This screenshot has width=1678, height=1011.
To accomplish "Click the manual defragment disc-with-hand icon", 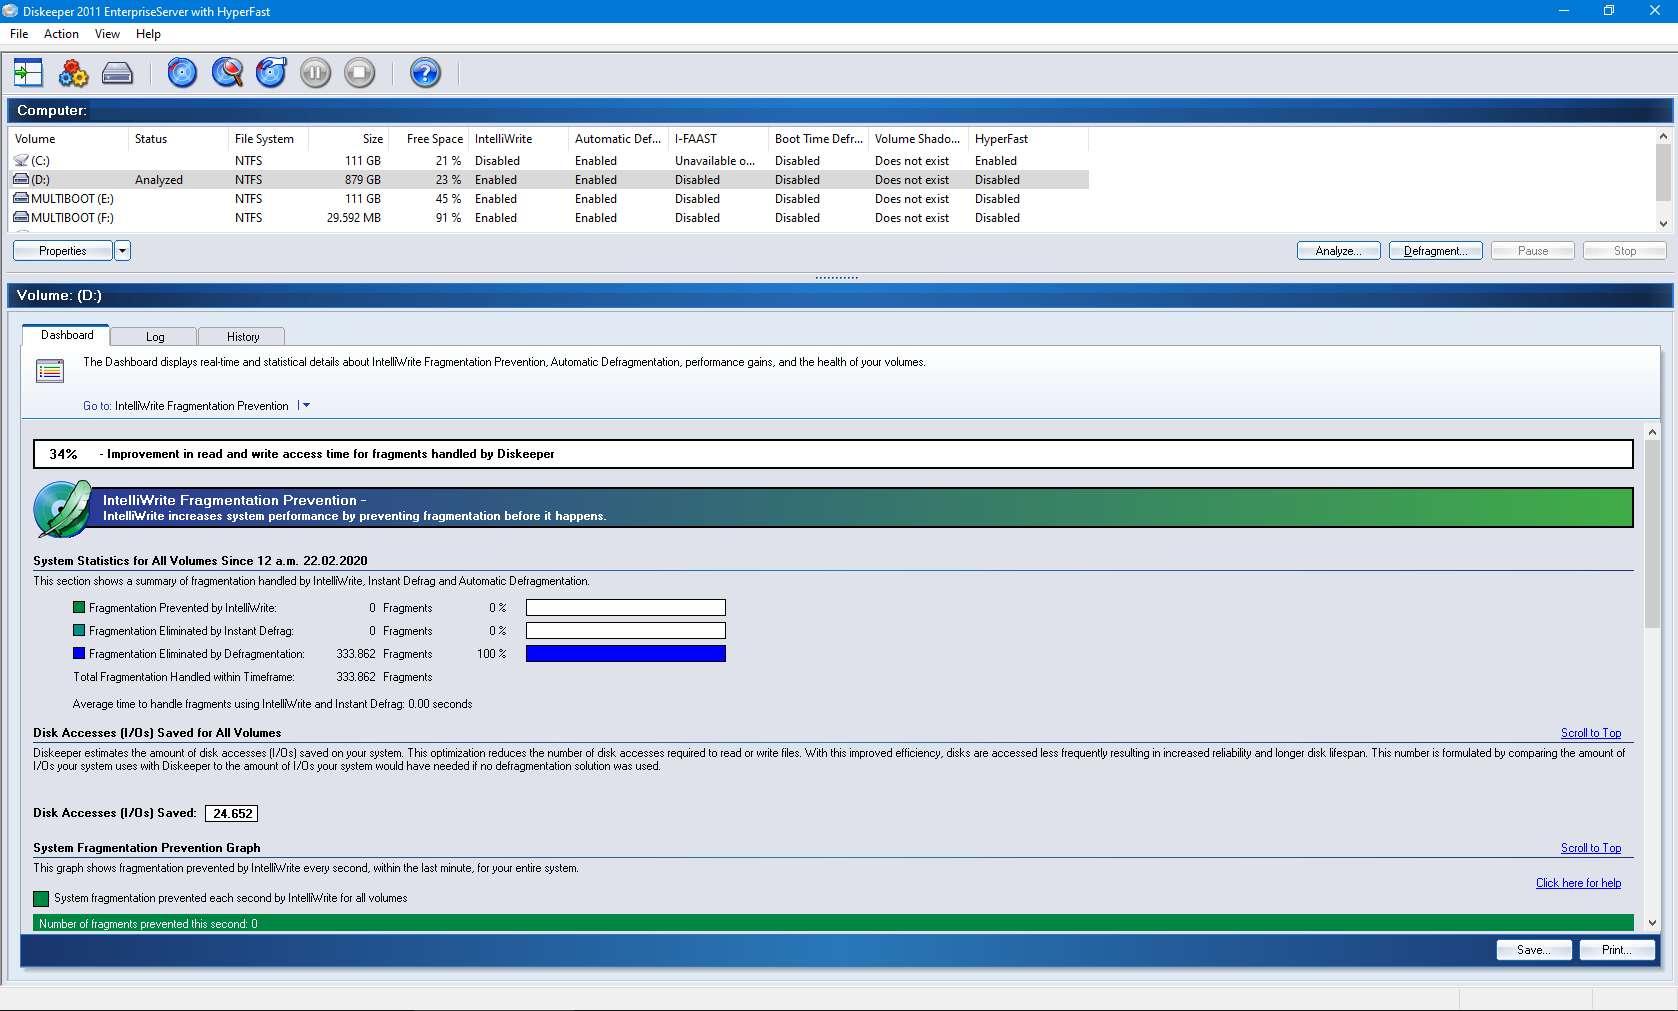I will (x=271, y=73).
